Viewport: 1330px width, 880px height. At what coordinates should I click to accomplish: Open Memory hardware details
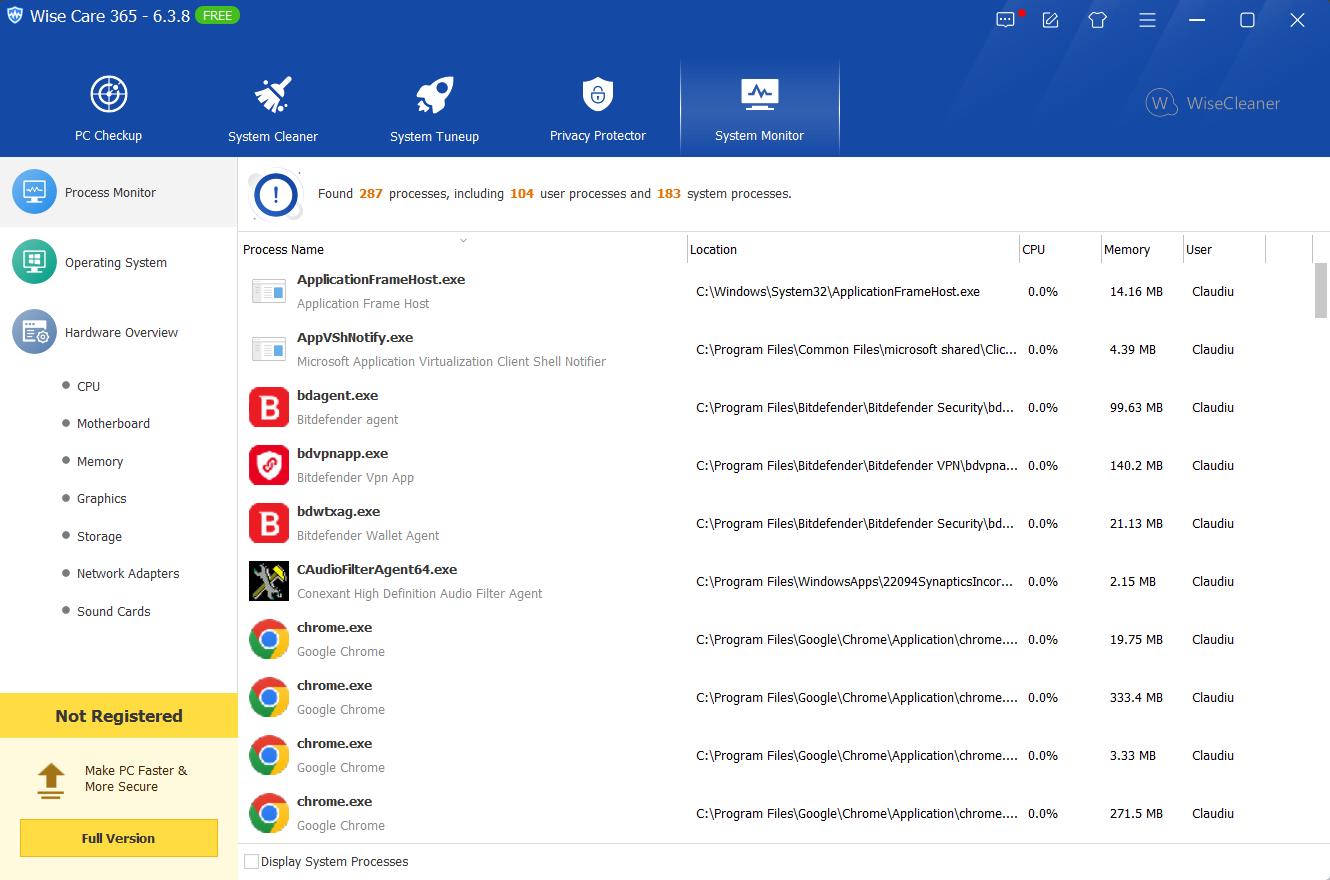click(100, 461)
